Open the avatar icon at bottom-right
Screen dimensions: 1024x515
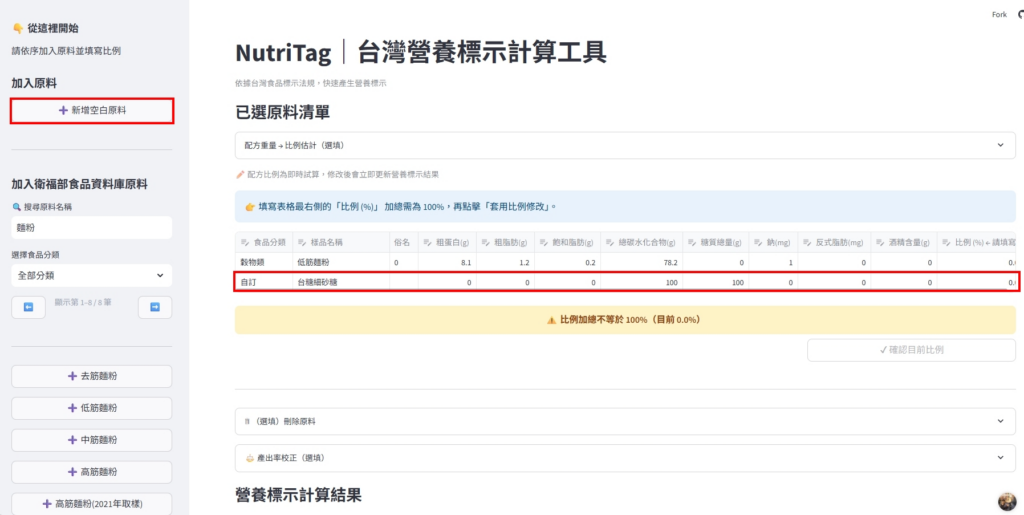tap(1007, 501)
